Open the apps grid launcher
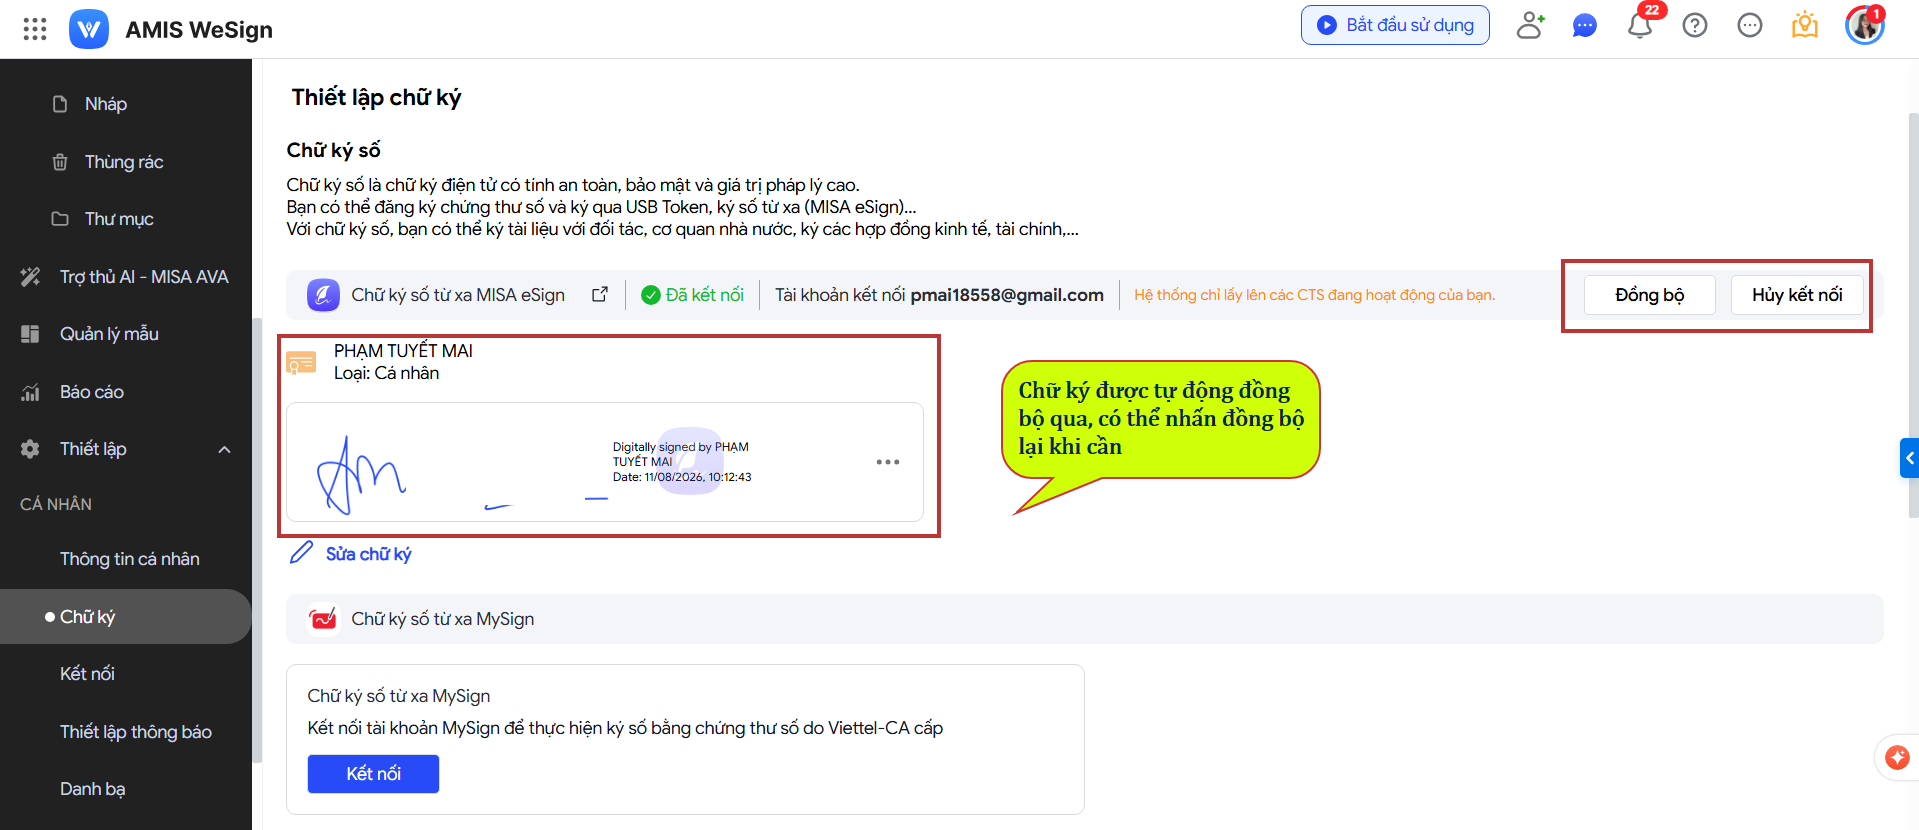Viewport: 1919px width, 830px height. [35, 29]
